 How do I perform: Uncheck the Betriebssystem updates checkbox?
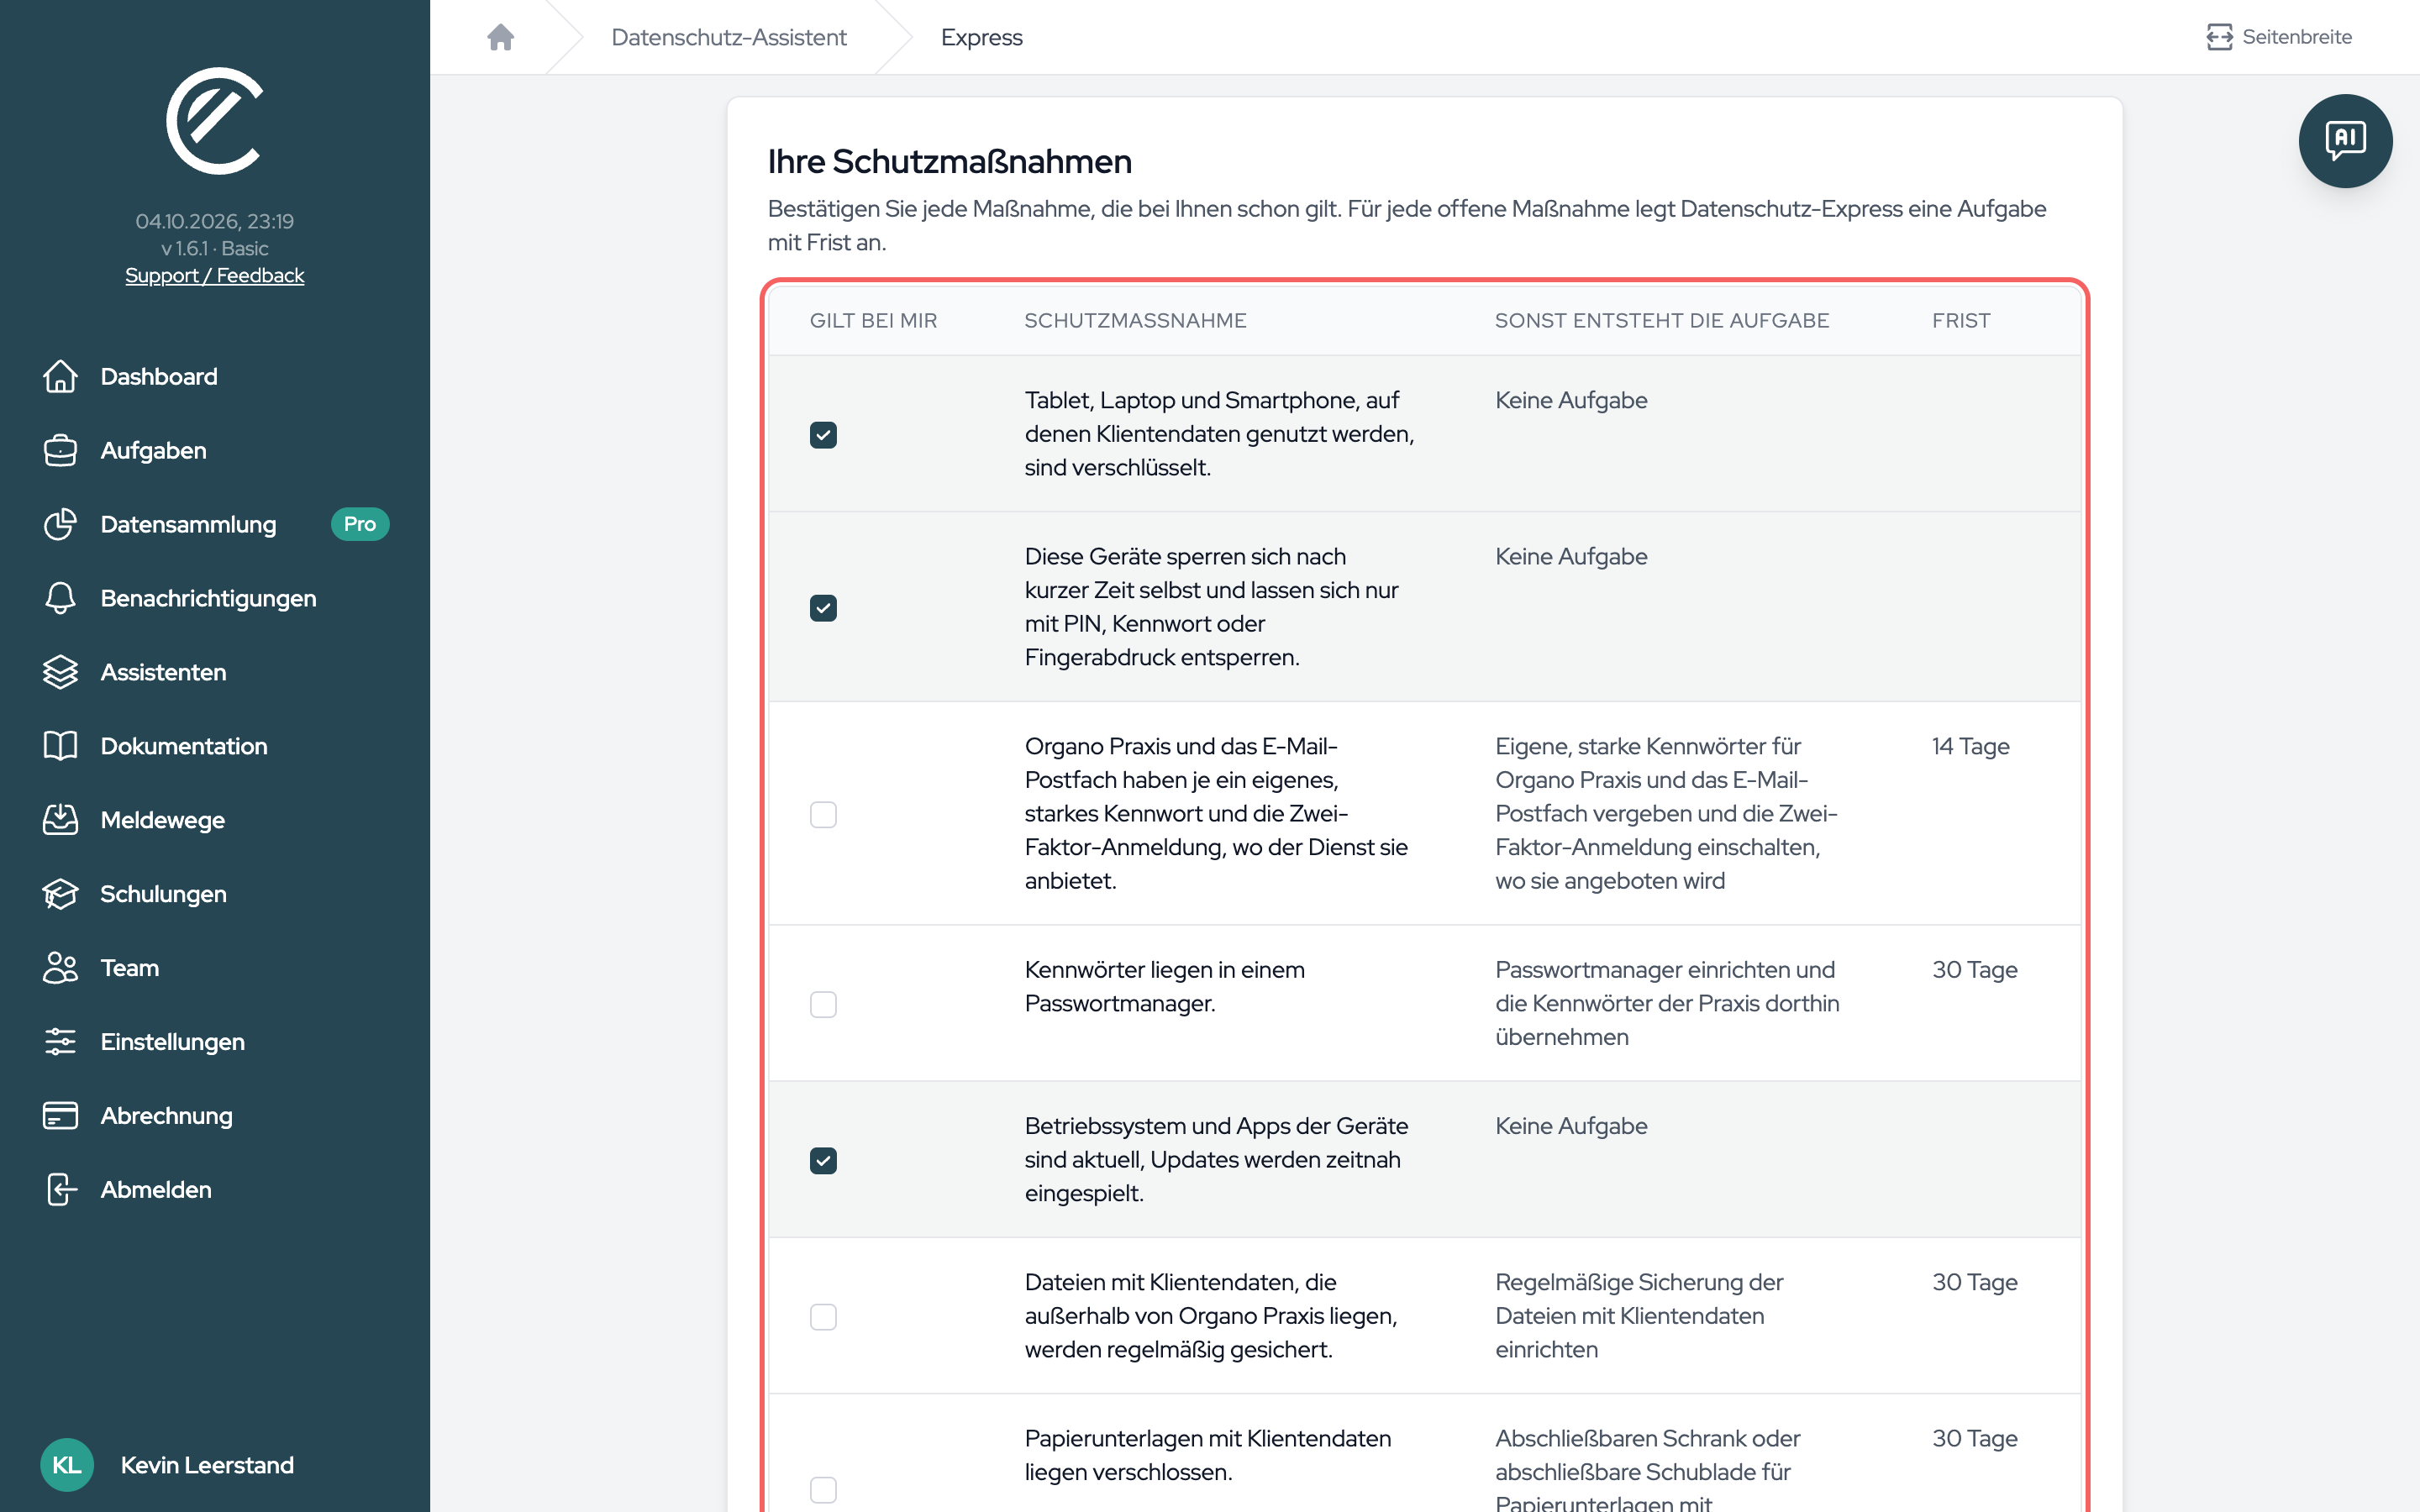823,1160
